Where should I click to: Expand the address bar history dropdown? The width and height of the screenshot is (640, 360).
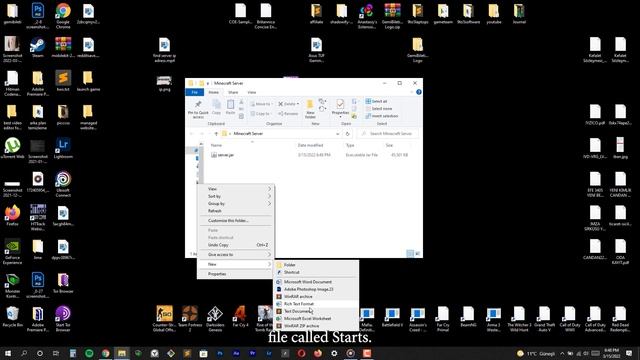tap(338, 133)
